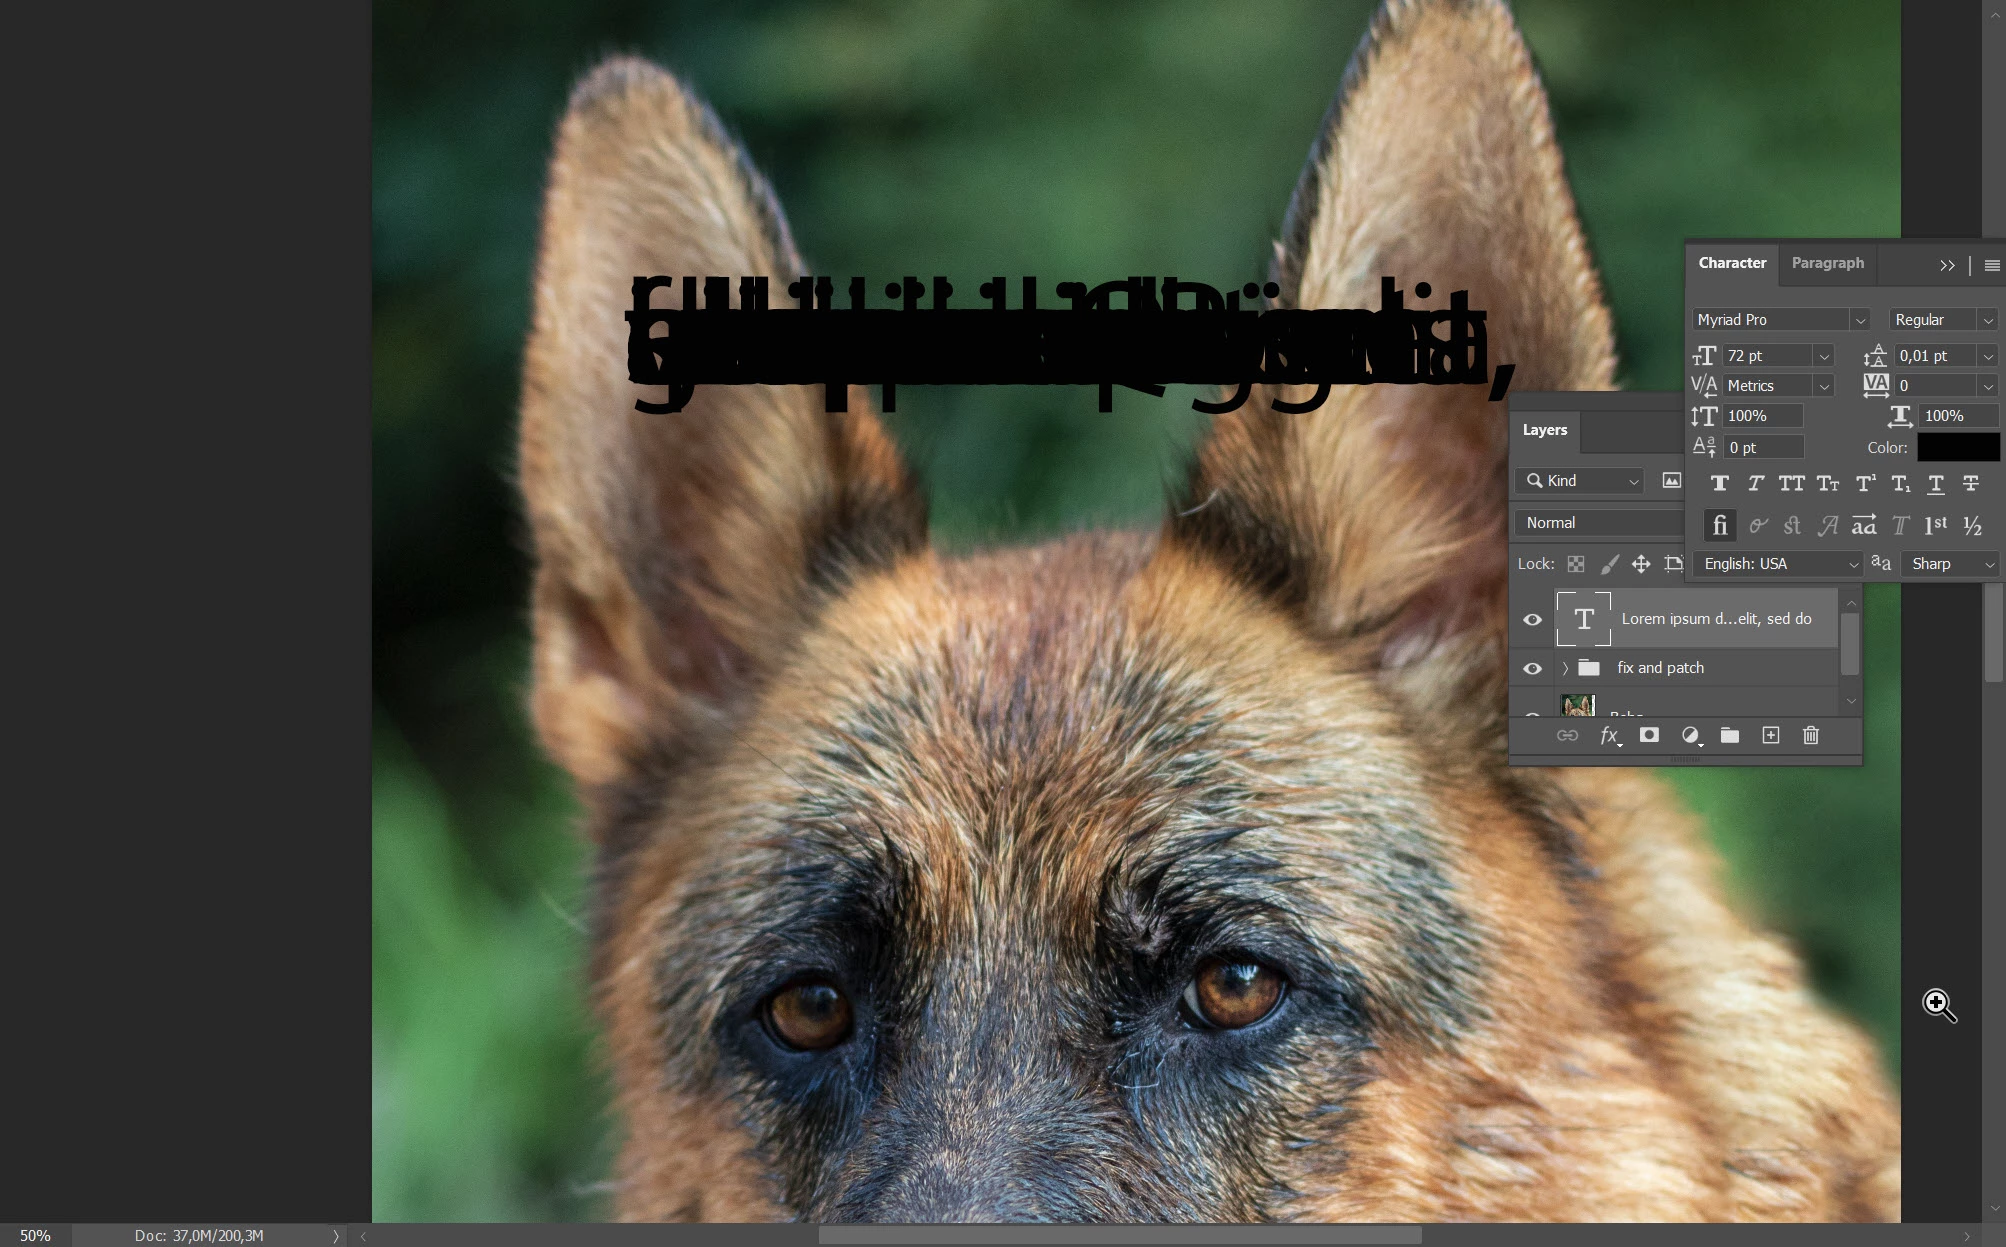
Task: Collapse the Character panel with double arrows
Action: click(x=1946, y=266)
